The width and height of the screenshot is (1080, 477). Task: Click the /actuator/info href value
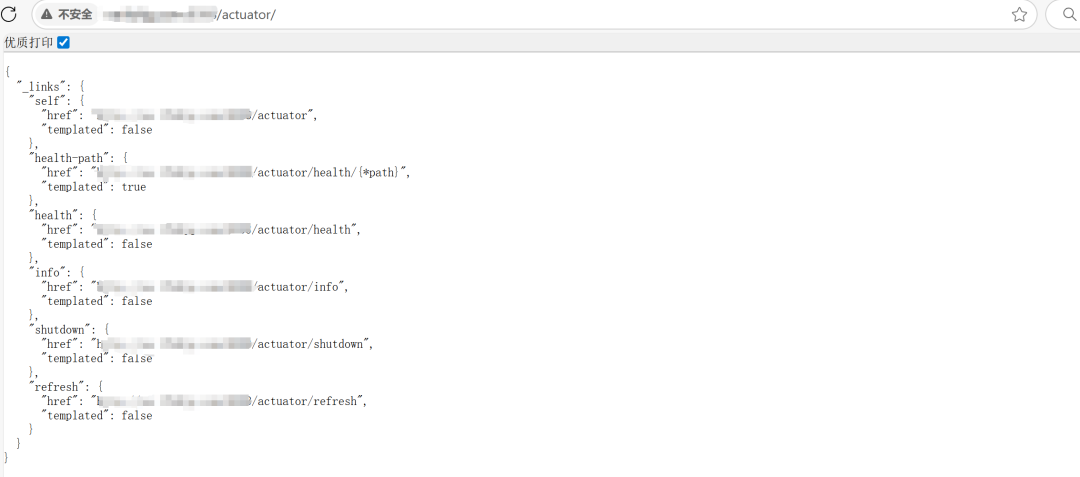218,287
